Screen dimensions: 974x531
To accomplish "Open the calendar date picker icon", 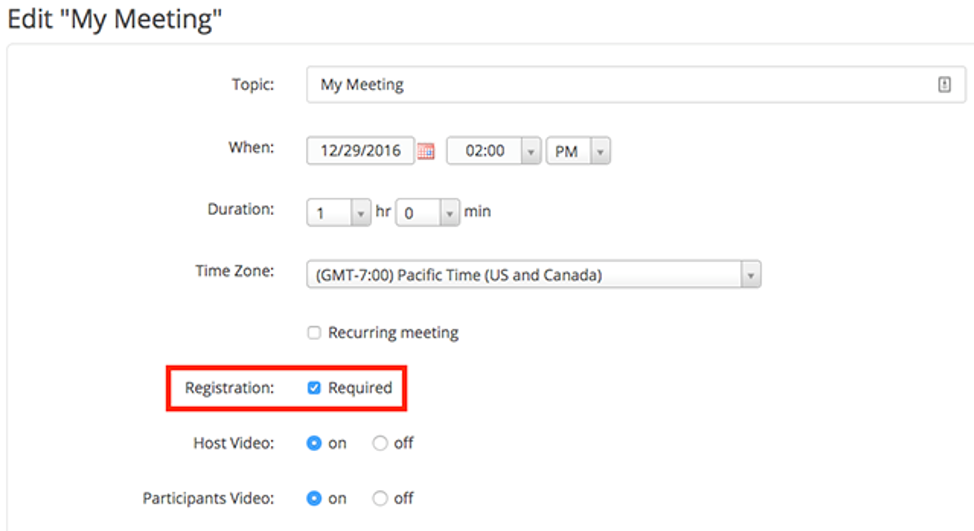I will pyautogui.click(x=426, y=152).
